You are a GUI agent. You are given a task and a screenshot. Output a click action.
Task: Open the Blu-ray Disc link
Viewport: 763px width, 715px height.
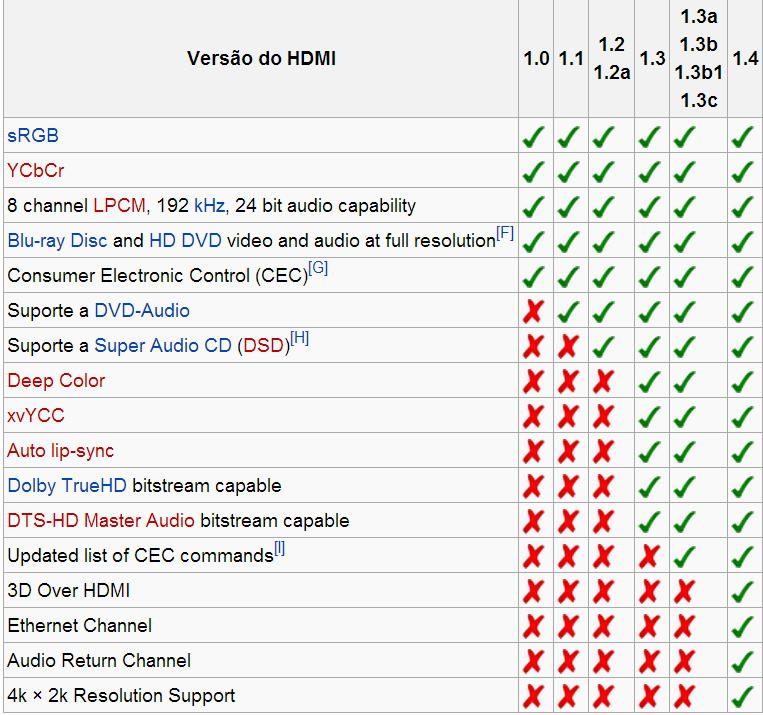pyautogui.click(x=57, y=241)
